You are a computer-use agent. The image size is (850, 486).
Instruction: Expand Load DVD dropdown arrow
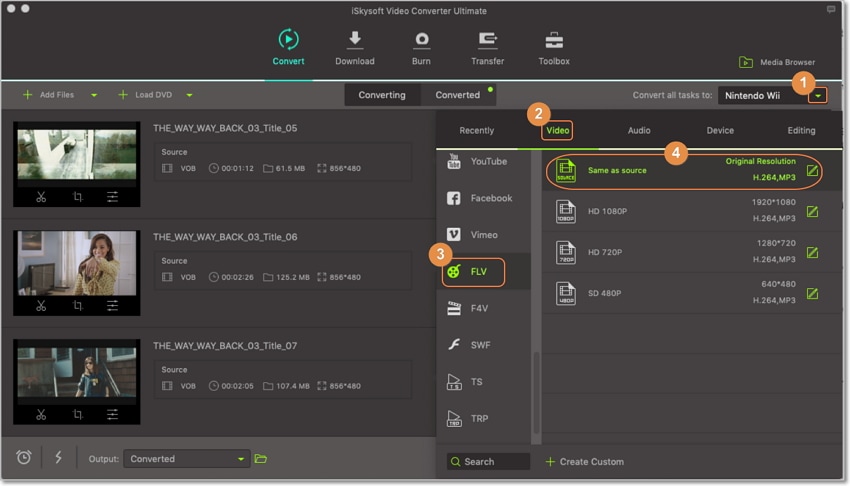coord(189,95)
